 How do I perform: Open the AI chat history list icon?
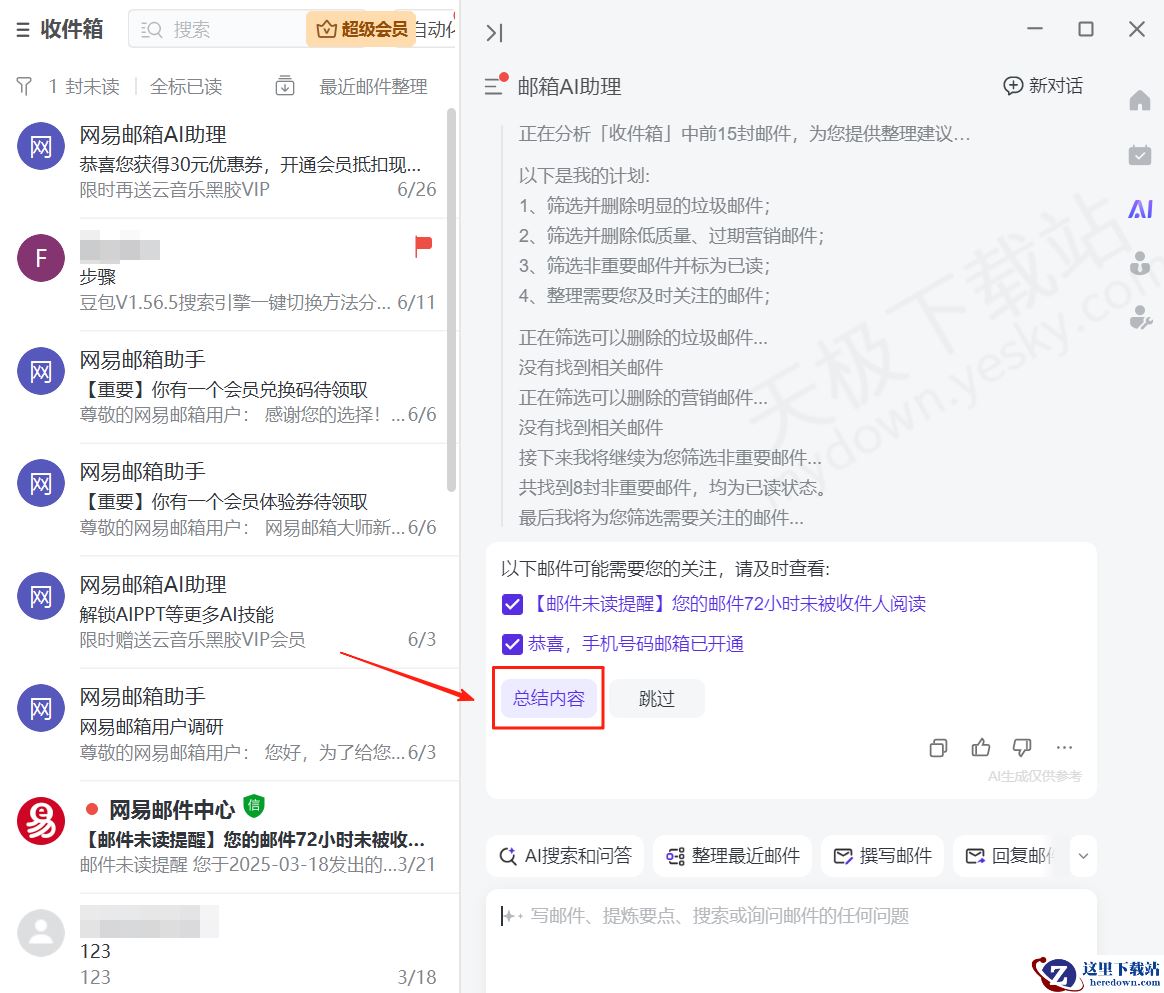click(x=496, y=85)
